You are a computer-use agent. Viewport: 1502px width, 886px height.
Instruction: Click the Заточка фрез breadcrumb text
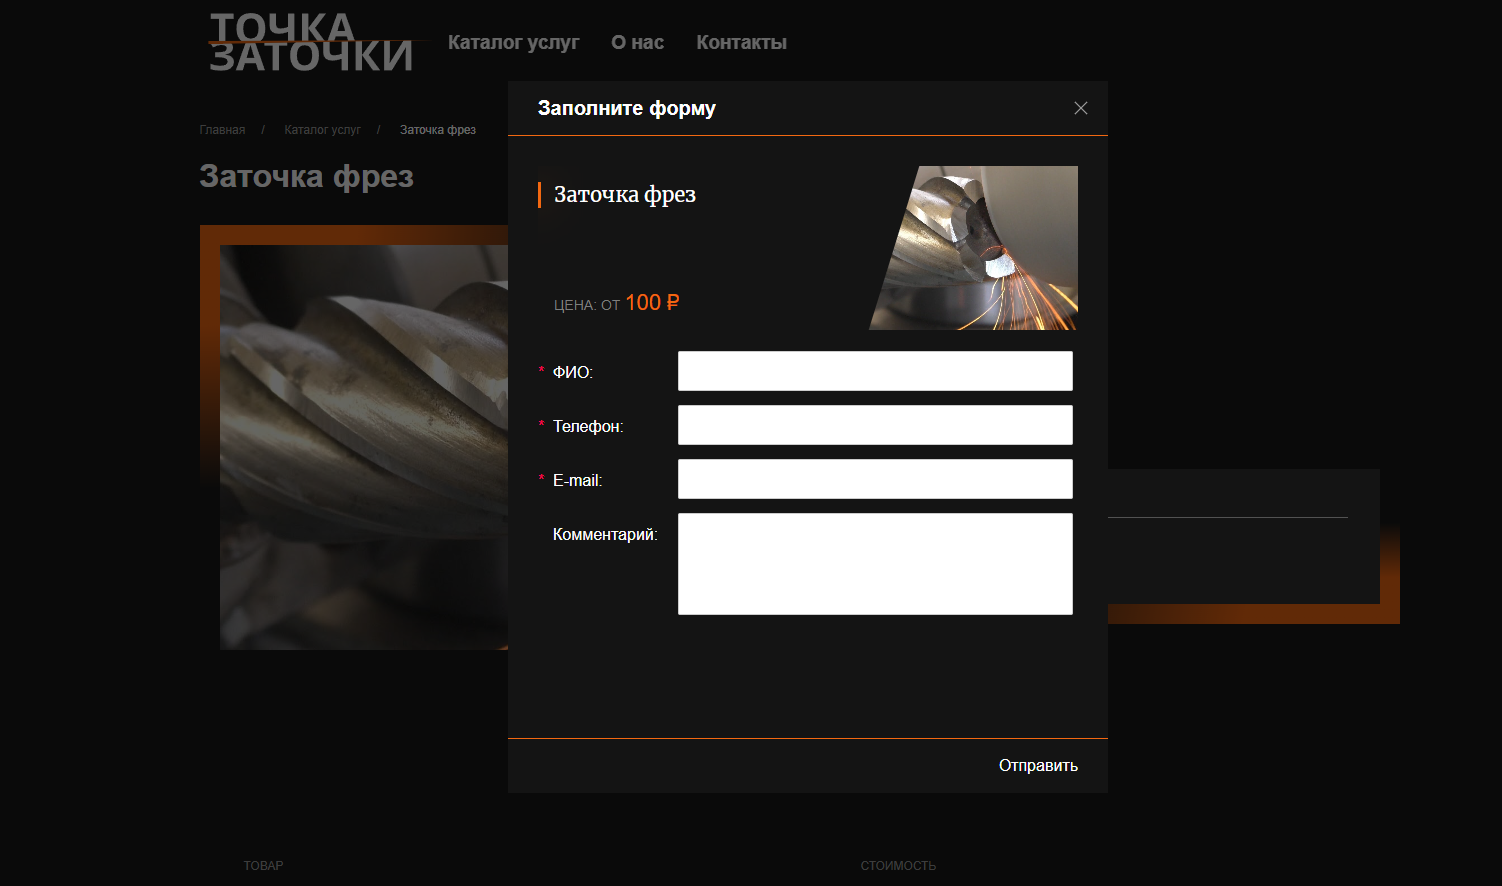(438, 130)
